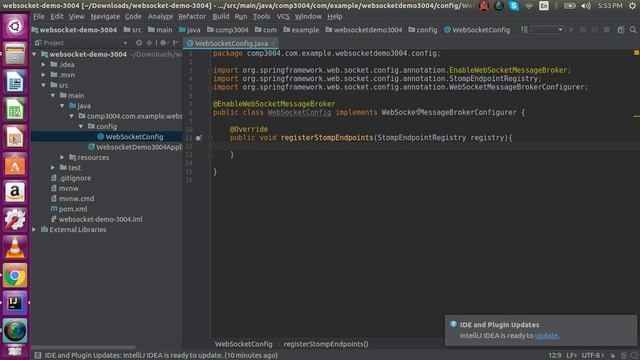Switch to IntelliJ IDEA in dock
The image size is (640, 360).
pos(15,303)
